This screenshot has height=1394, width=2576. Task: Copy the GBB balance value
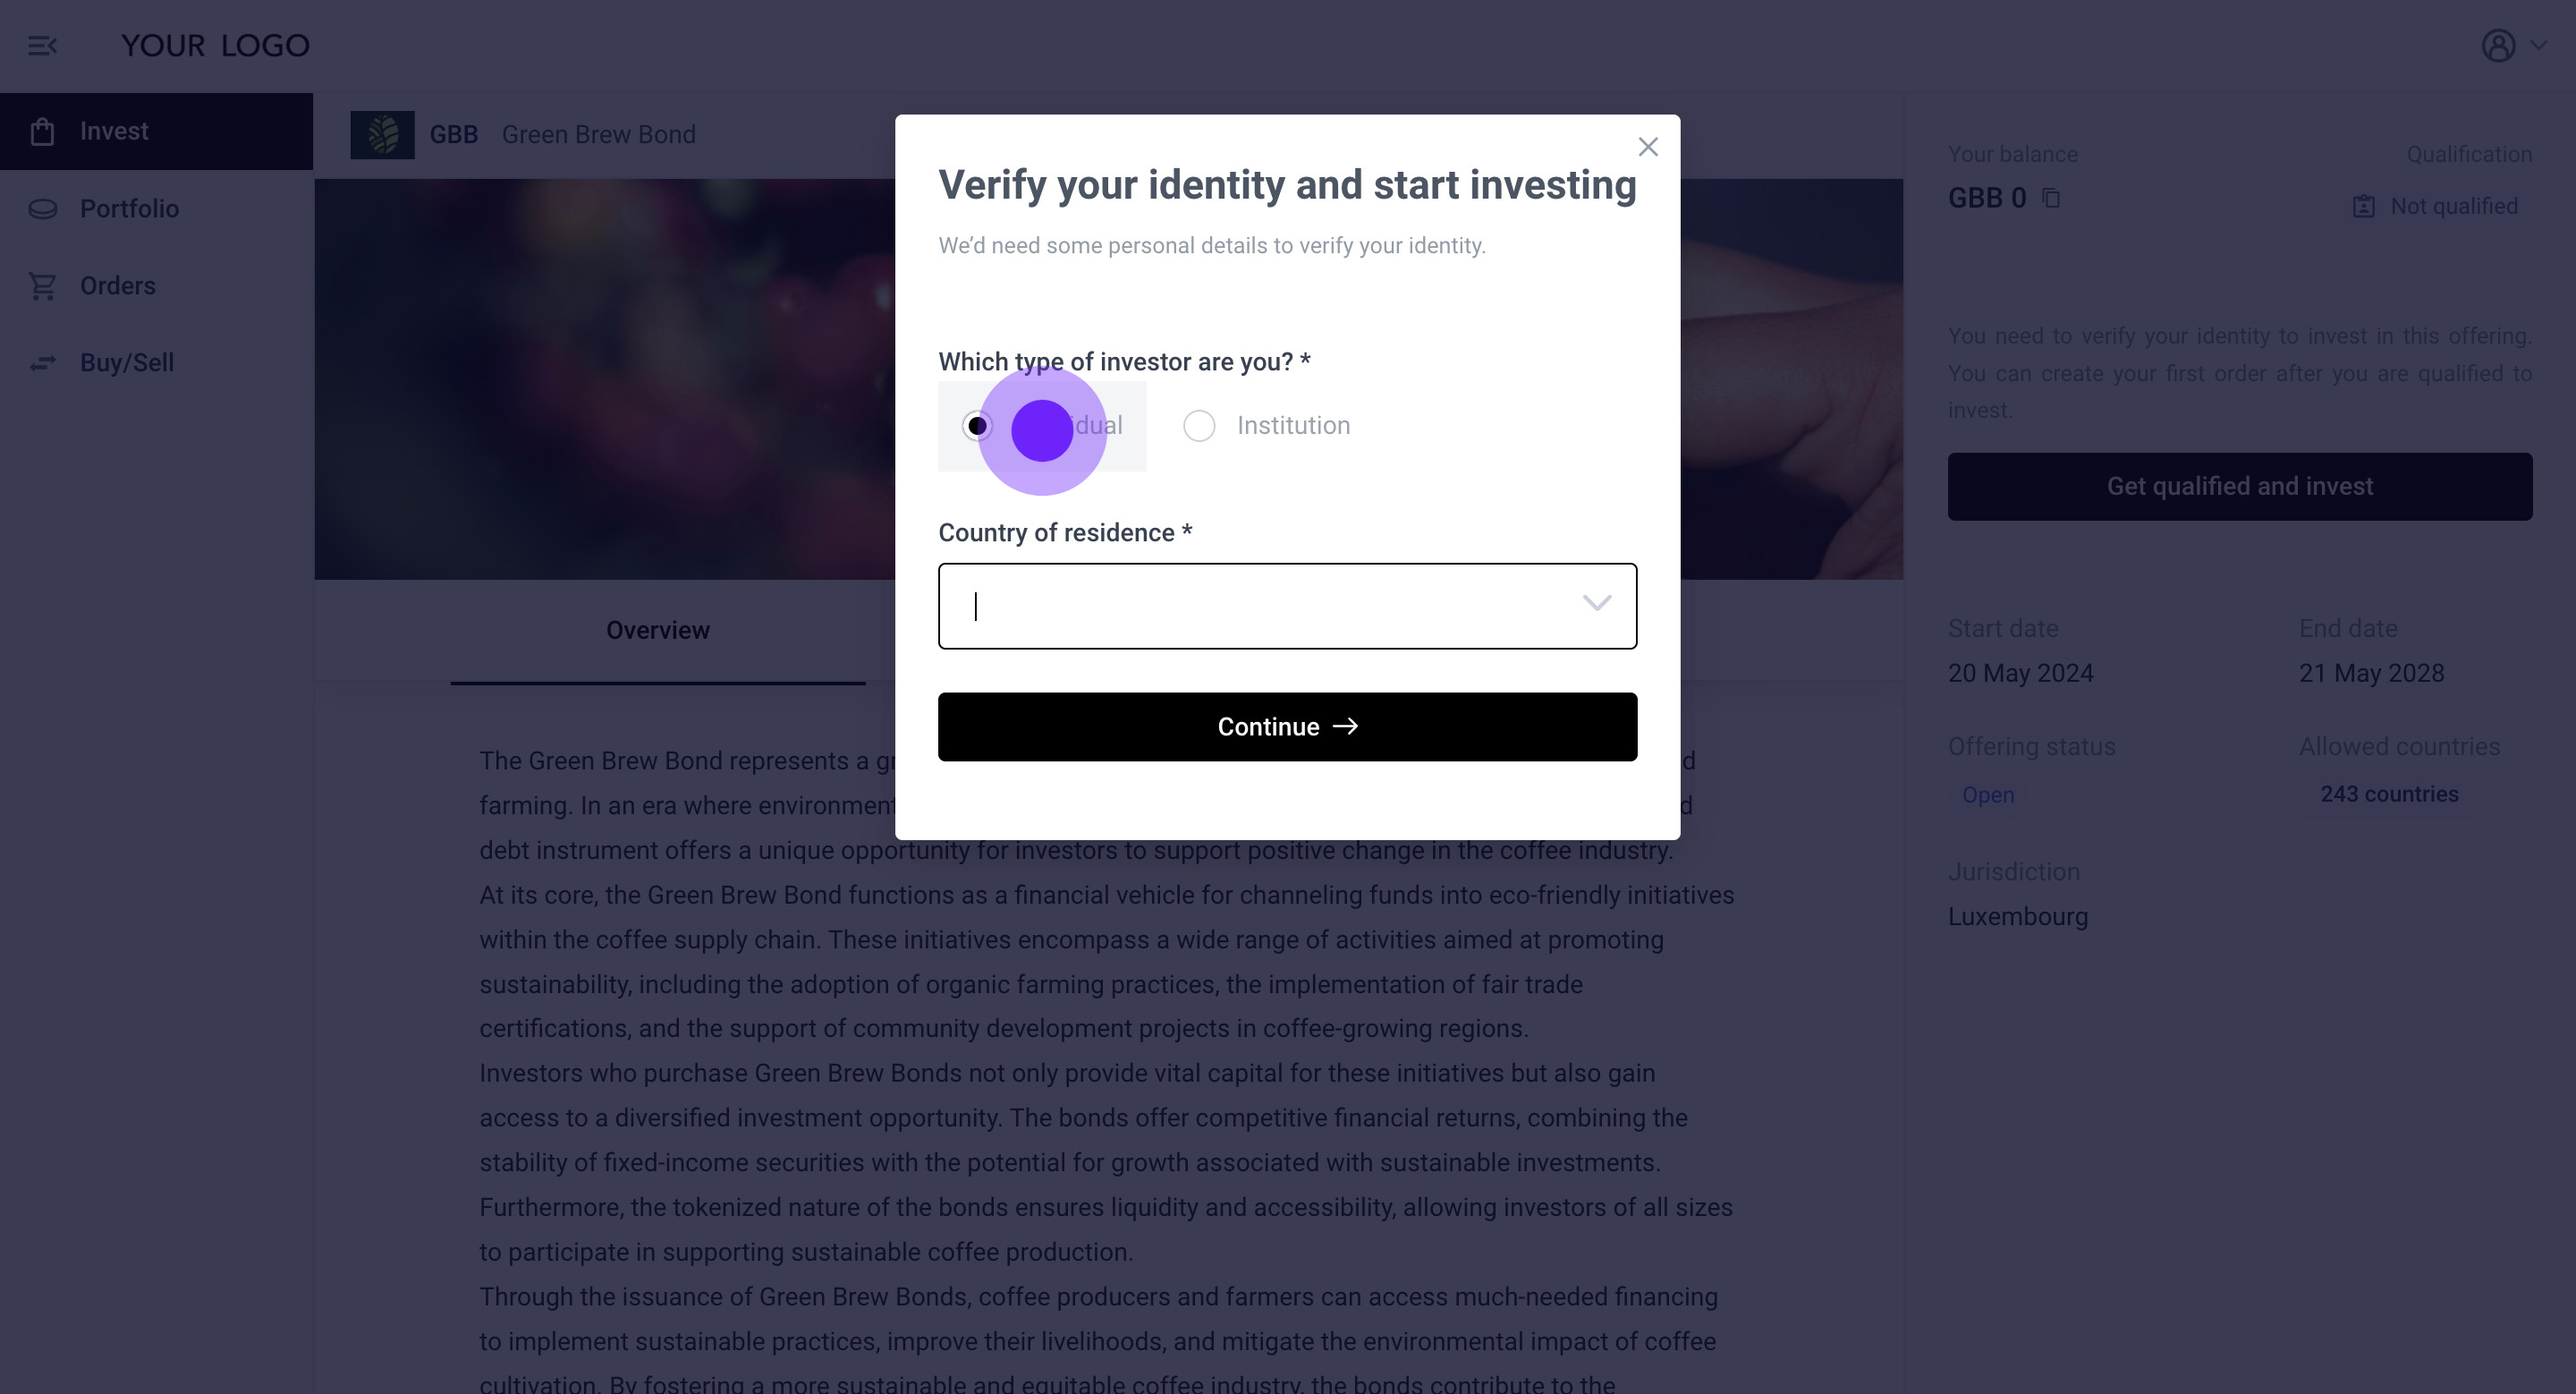tap(2051, 198)
